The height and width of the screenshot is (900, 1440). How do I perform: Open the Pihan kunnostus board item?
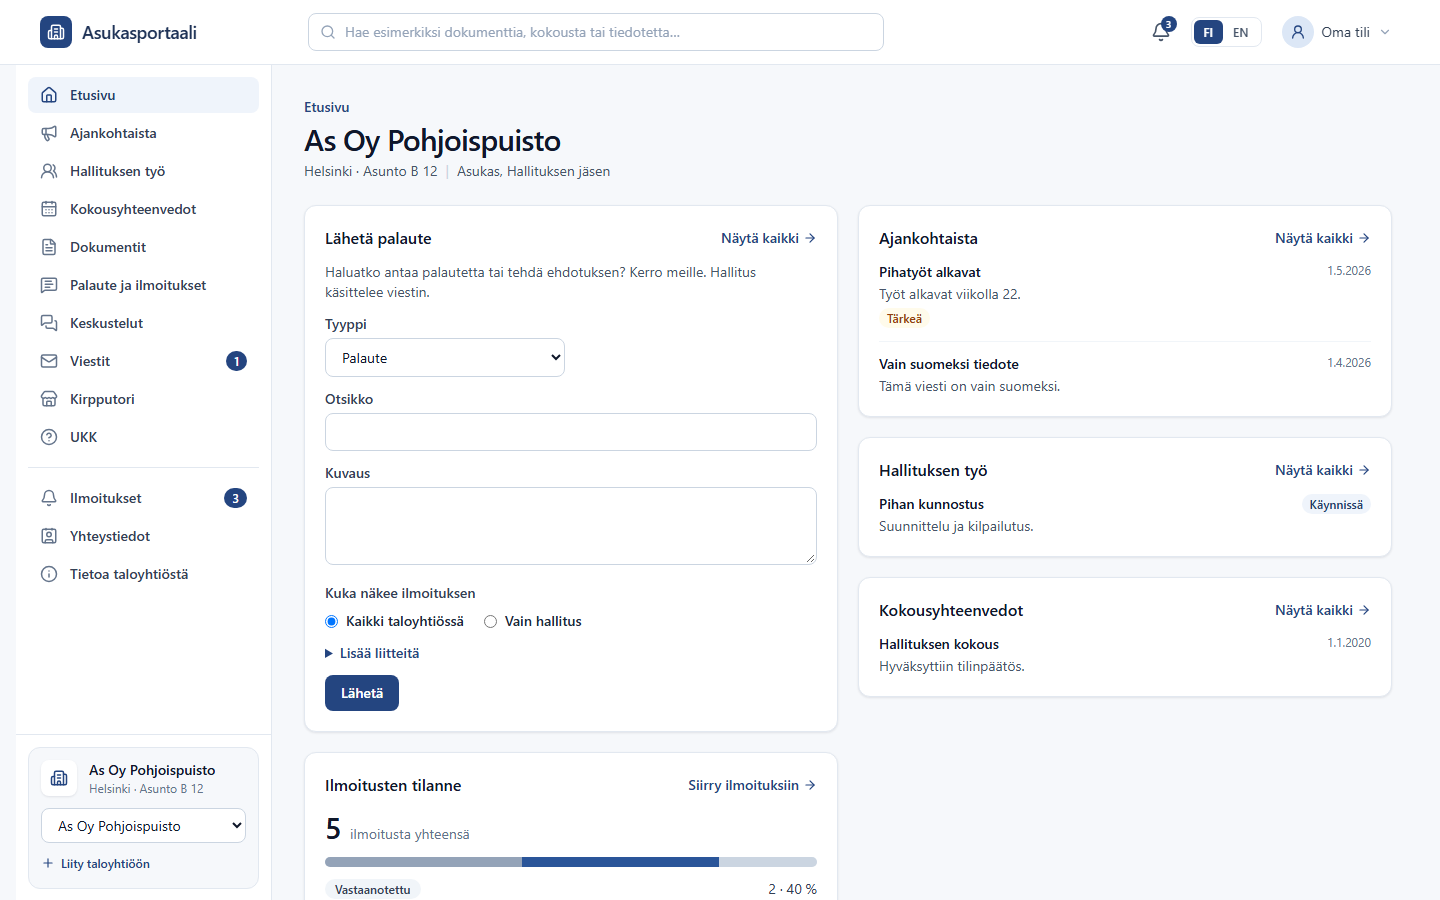coord(931,504)
